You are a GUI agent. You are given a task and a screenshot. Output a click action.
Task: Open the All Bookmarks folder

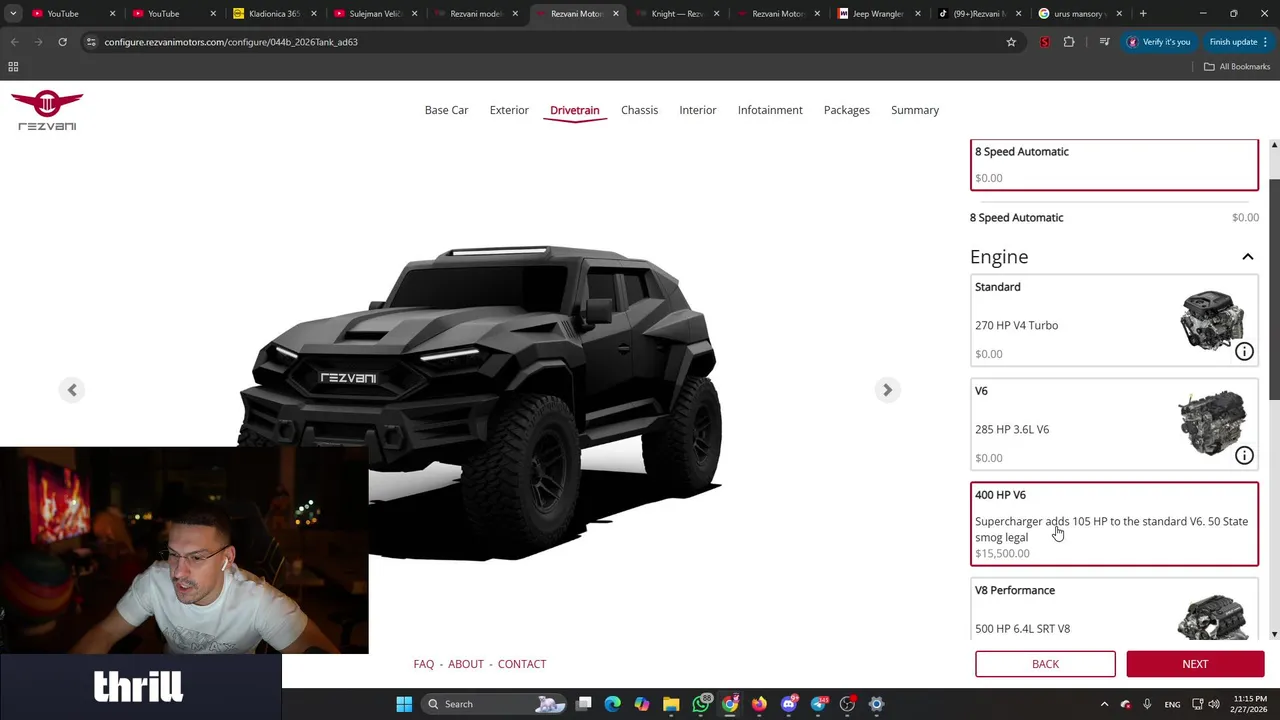(1236, 67)
